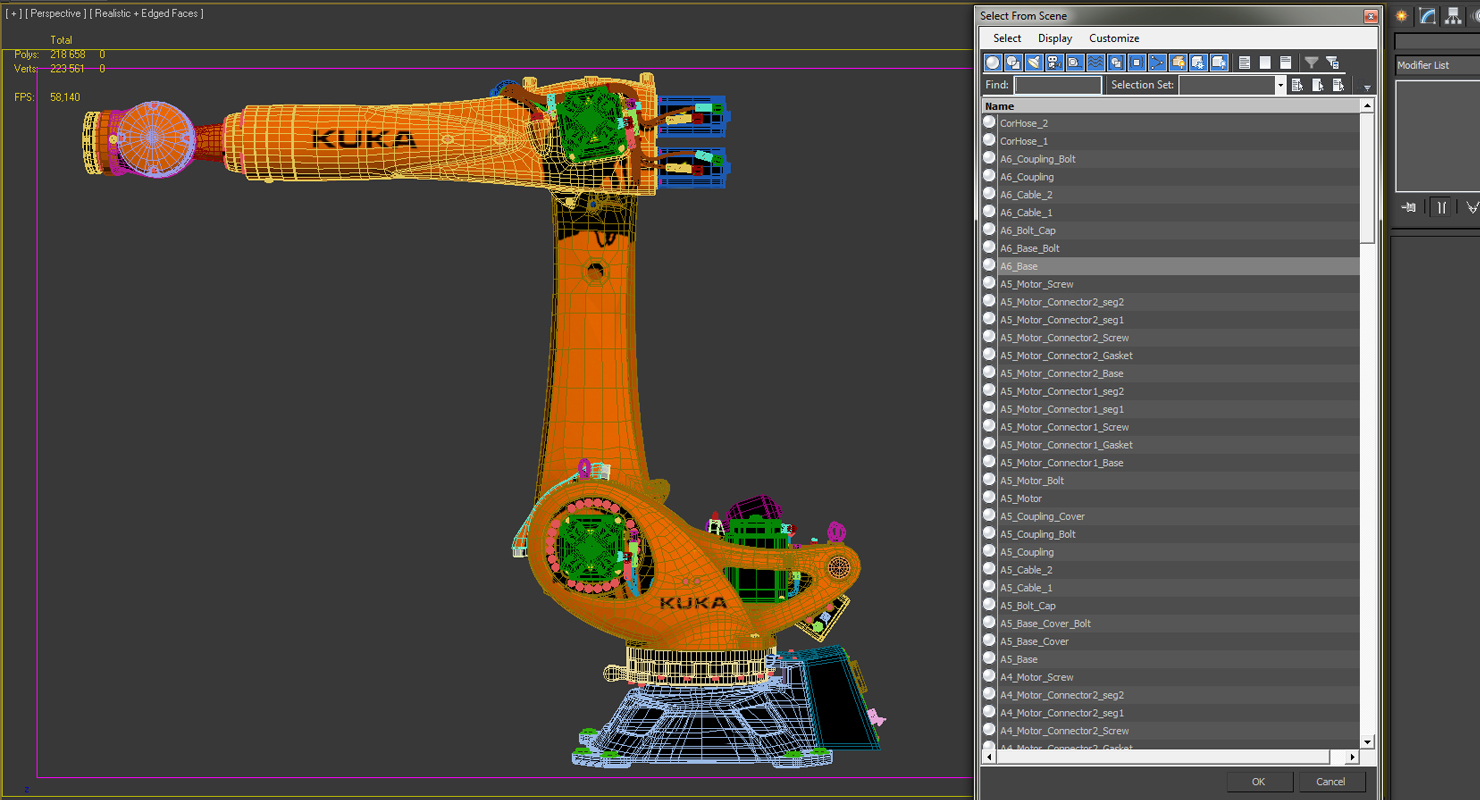Click the funnel filter icon
The width and height of the screenshot is (1480, 800).
[x=1311, y=62]
